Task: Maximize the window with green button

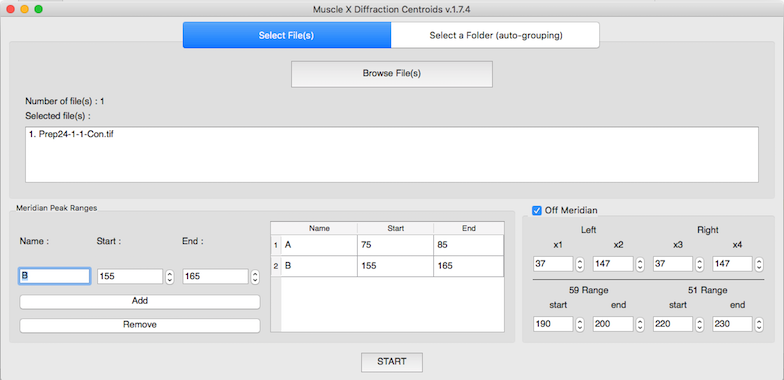Action: (38, 9)
